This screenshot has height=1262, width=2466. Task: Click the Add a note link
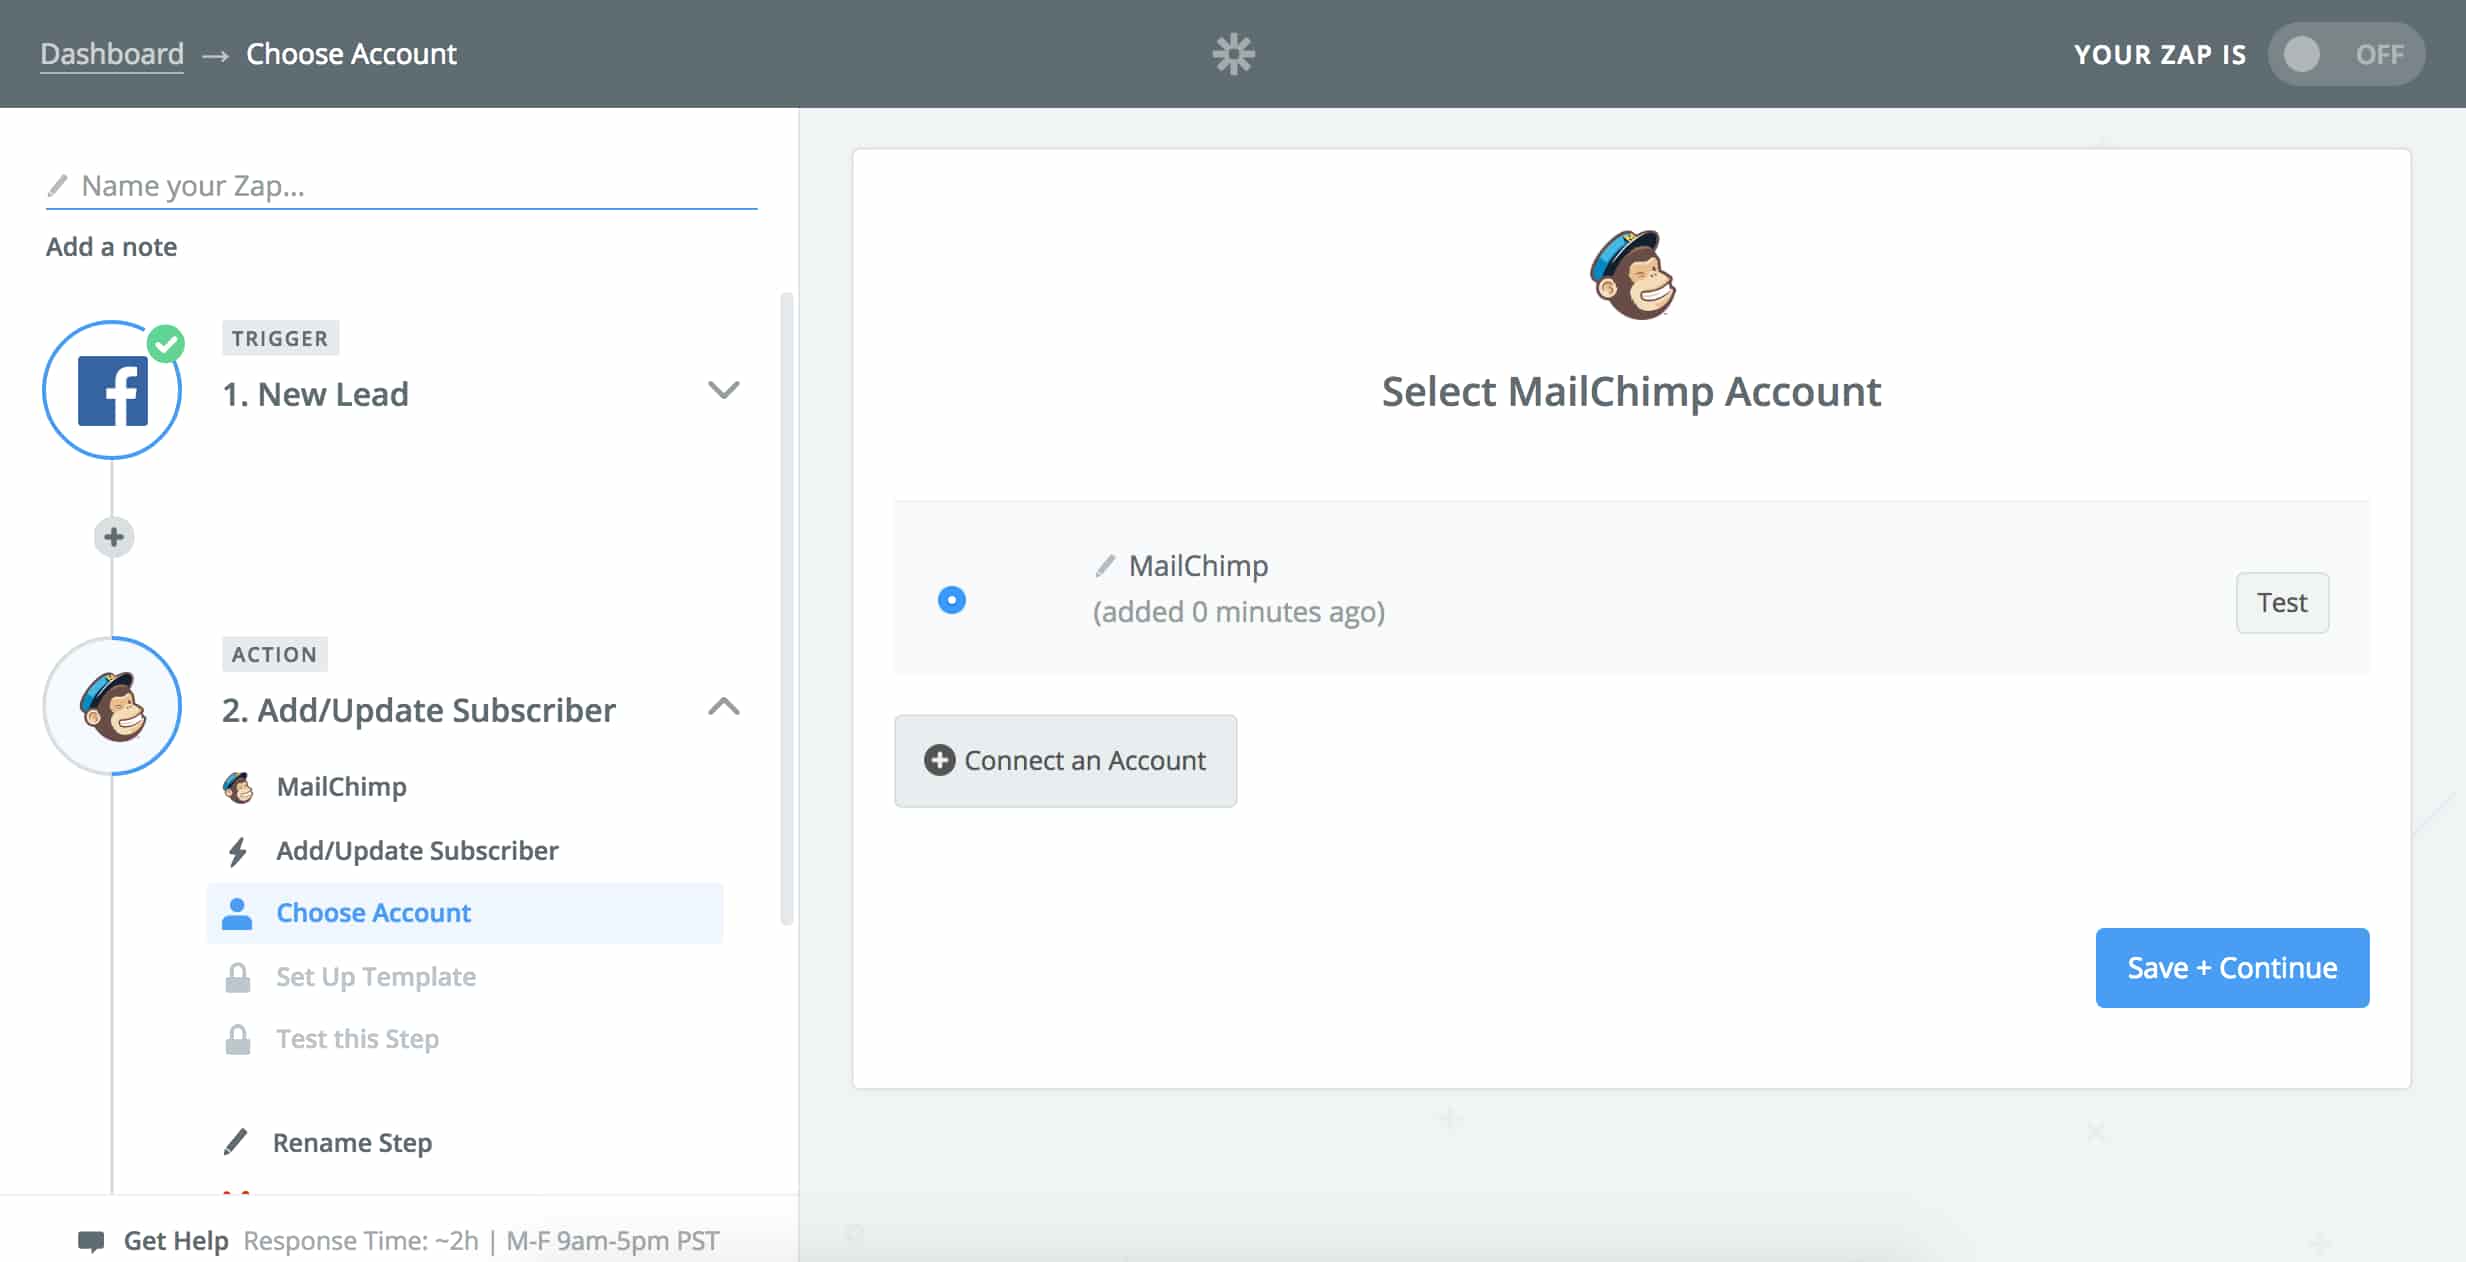point(111,246)
